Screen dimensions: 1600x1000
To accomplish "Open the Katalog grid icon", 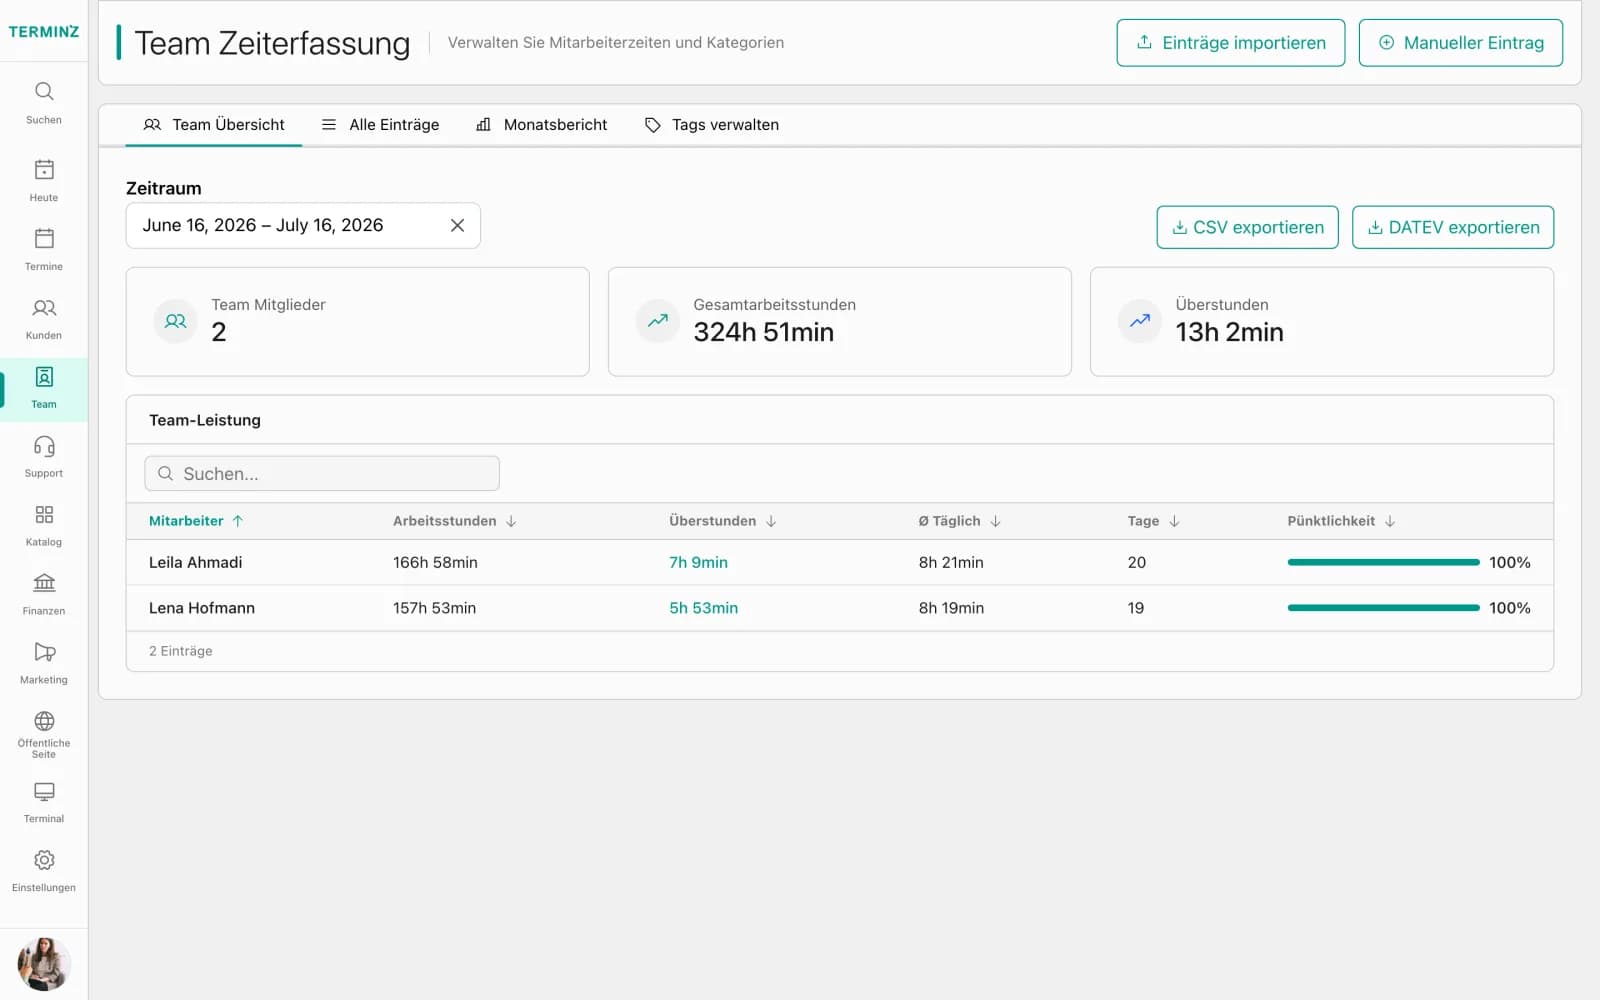I will (44, 514).
